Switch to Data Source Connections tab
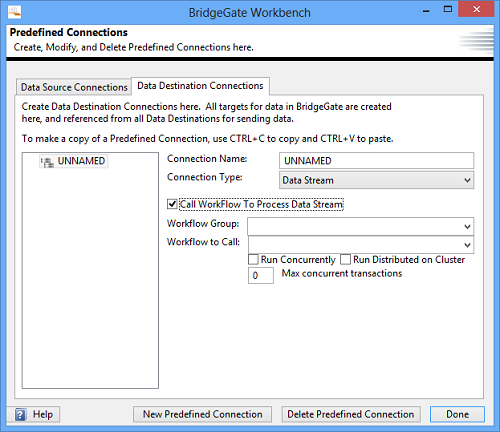Screen dimensions: 500x432 tap(74, 87)
